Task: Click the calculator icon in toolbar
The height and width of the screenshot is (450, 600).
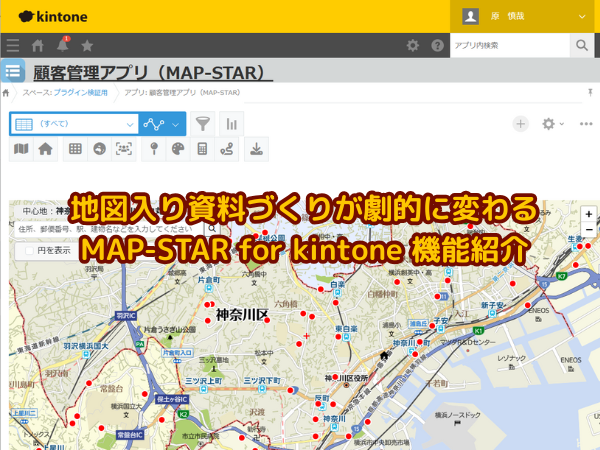Action: tap(202, 149)
